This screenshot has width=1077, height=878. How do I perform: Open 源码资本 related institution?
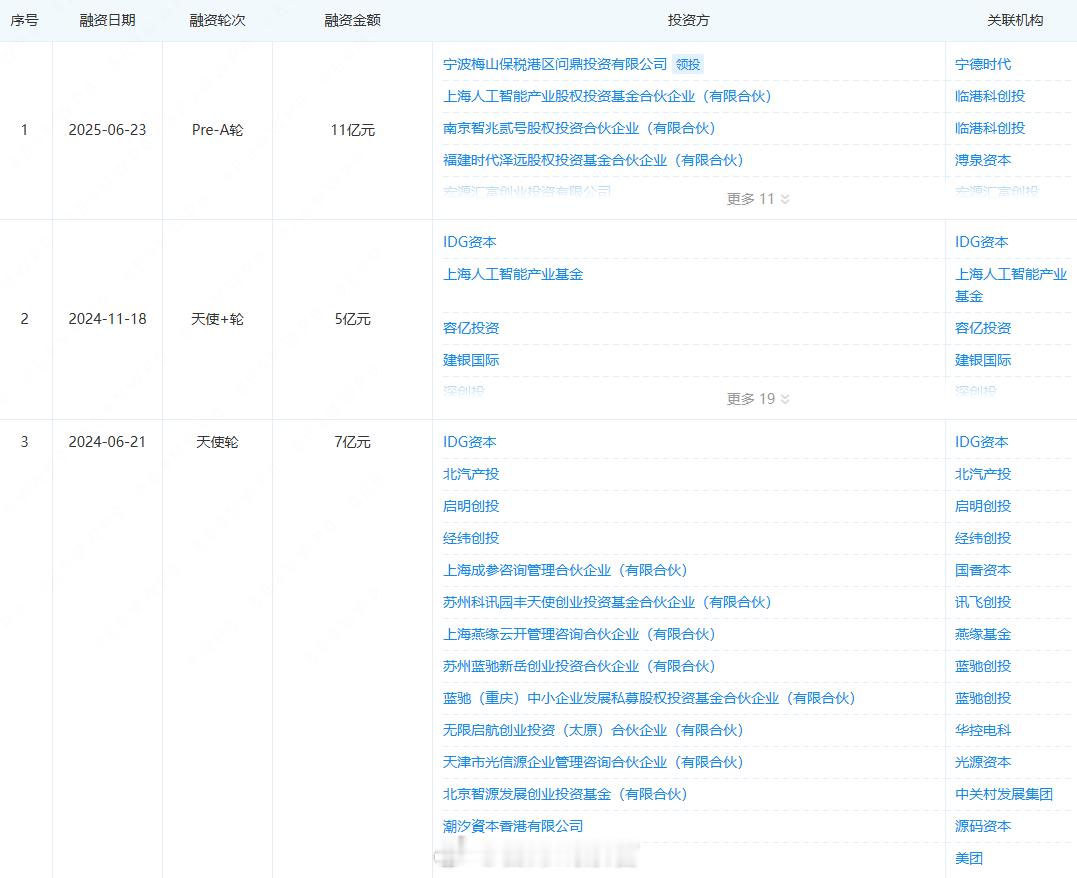coord(983,826)
